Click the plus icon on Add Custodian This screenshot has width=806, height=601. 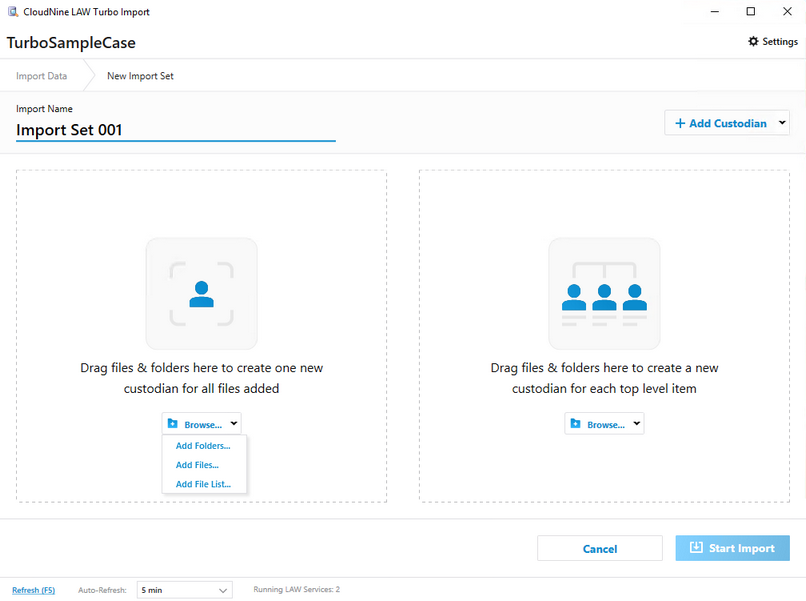click(x=680, y=123)
